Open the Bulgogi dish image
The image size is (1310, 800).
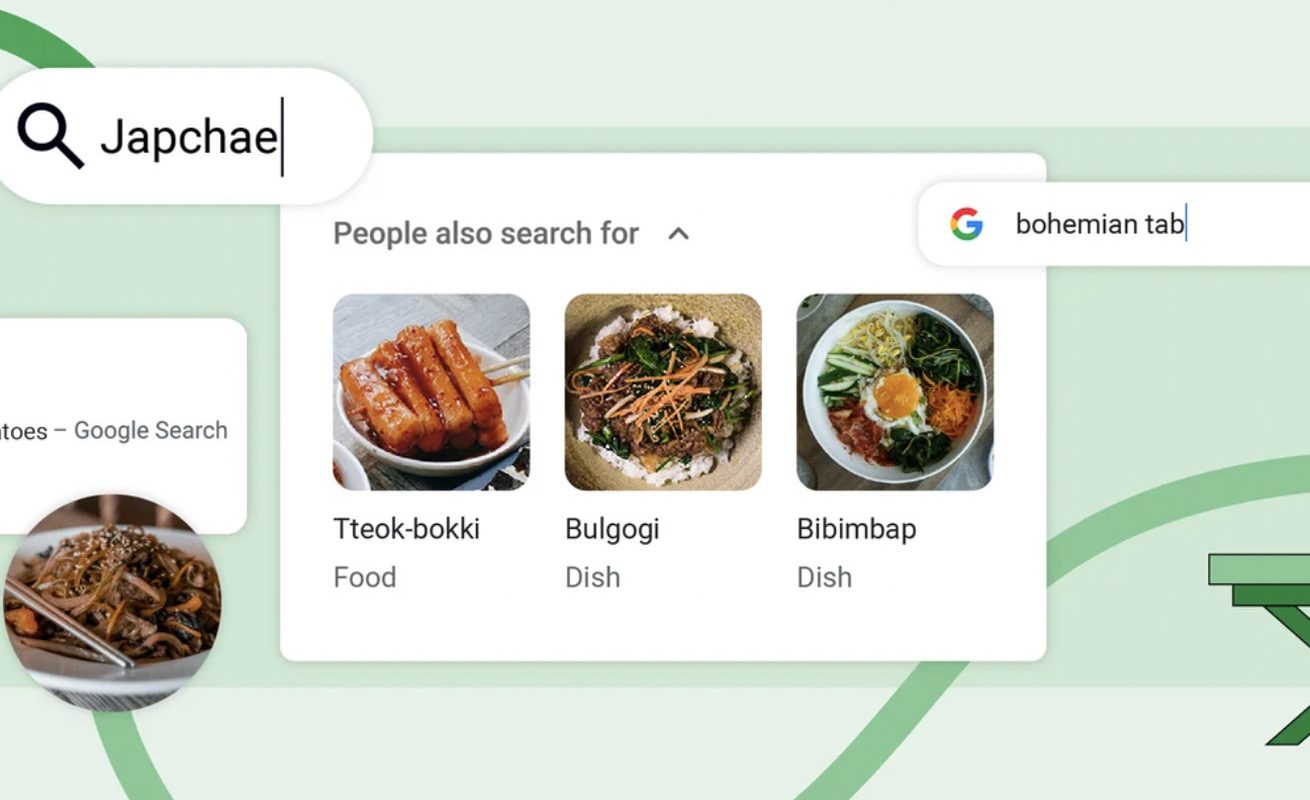(x=663, y=392)
